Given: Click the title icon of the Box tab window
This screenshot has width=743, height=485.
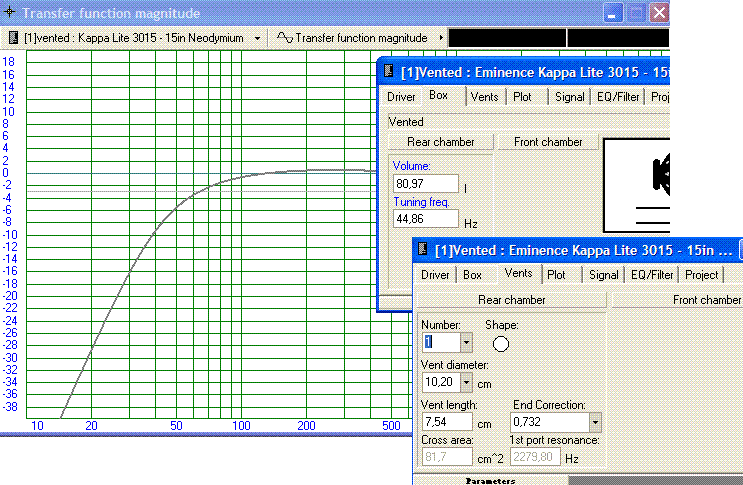Looking at the screenshot, I should pos(389,71).
